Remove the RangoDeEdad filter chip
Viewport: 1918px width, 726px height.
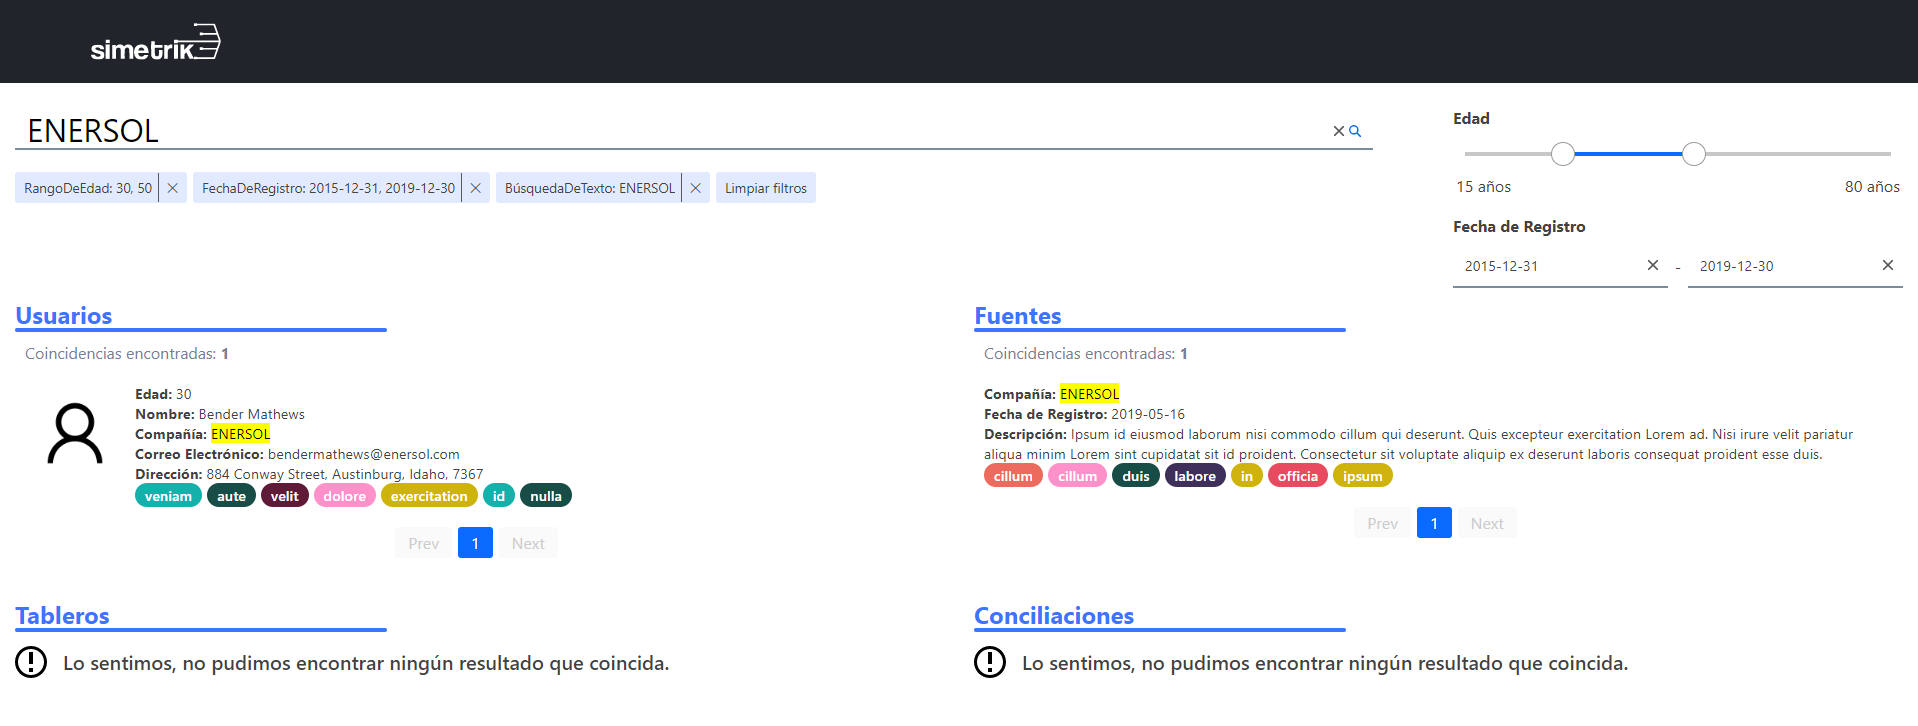pos(173,188)
